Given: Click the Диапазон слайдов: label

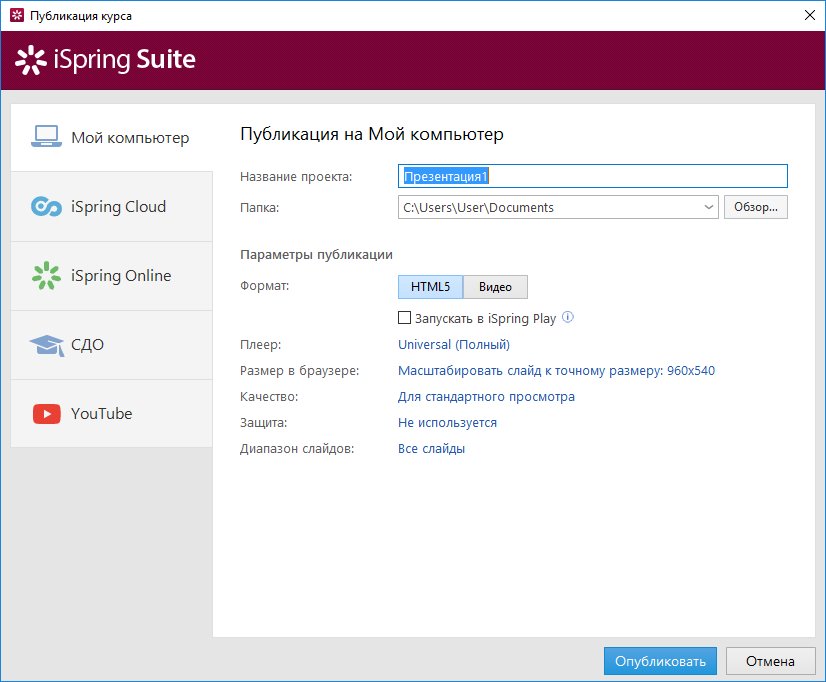Looking at the screenshot, I should [297, 449].
